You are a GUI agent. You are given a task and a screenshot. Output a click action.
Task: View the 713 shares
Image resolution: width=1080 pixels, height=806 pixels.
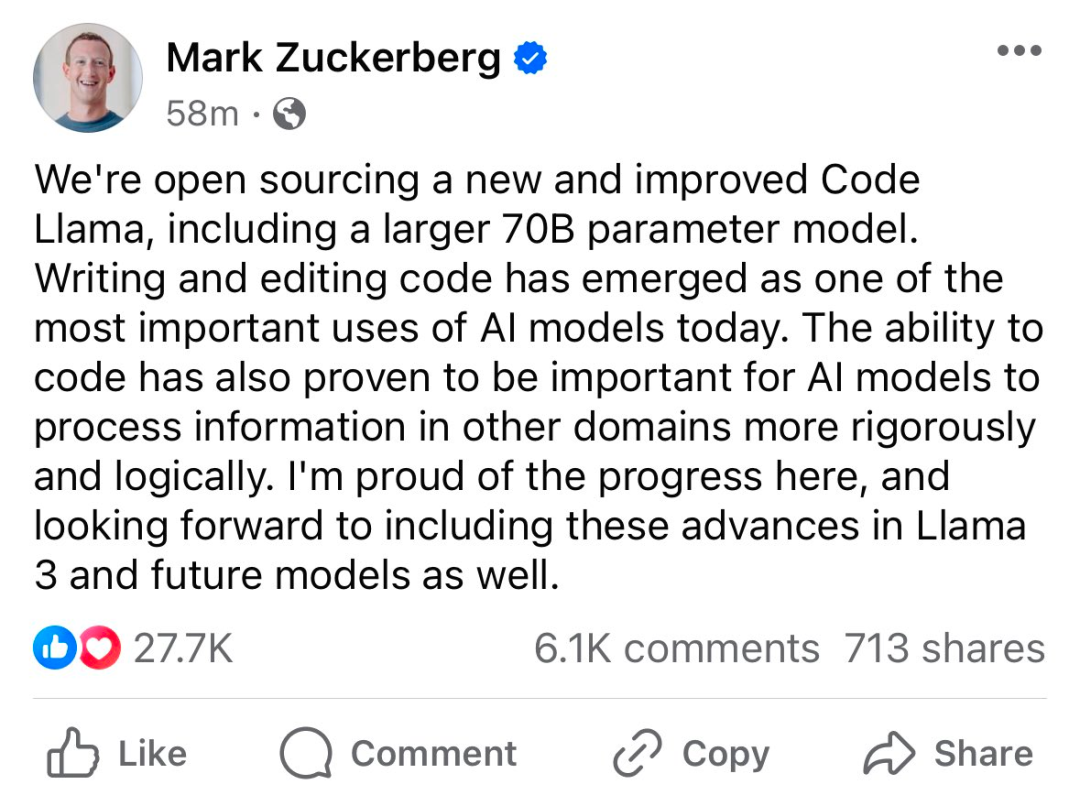tap(944, 648)
